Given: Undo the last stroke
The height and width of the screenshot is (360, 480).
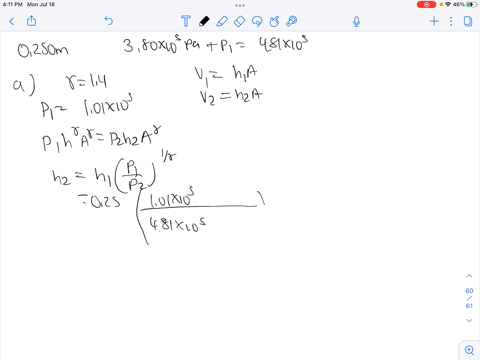Looking at the screenshot, I should click(109, 21).
